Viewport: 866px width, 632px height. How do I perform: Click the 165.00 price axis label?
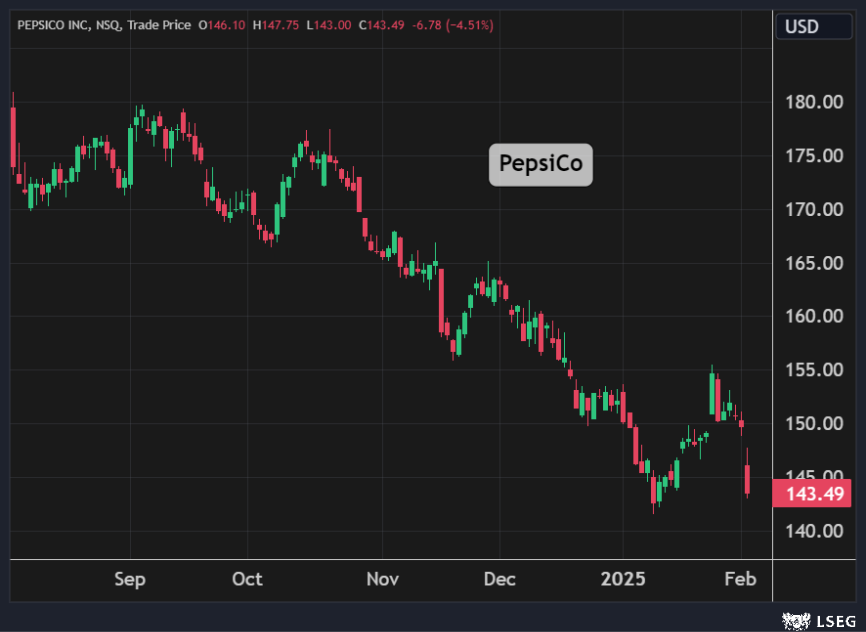pos(814,263)
